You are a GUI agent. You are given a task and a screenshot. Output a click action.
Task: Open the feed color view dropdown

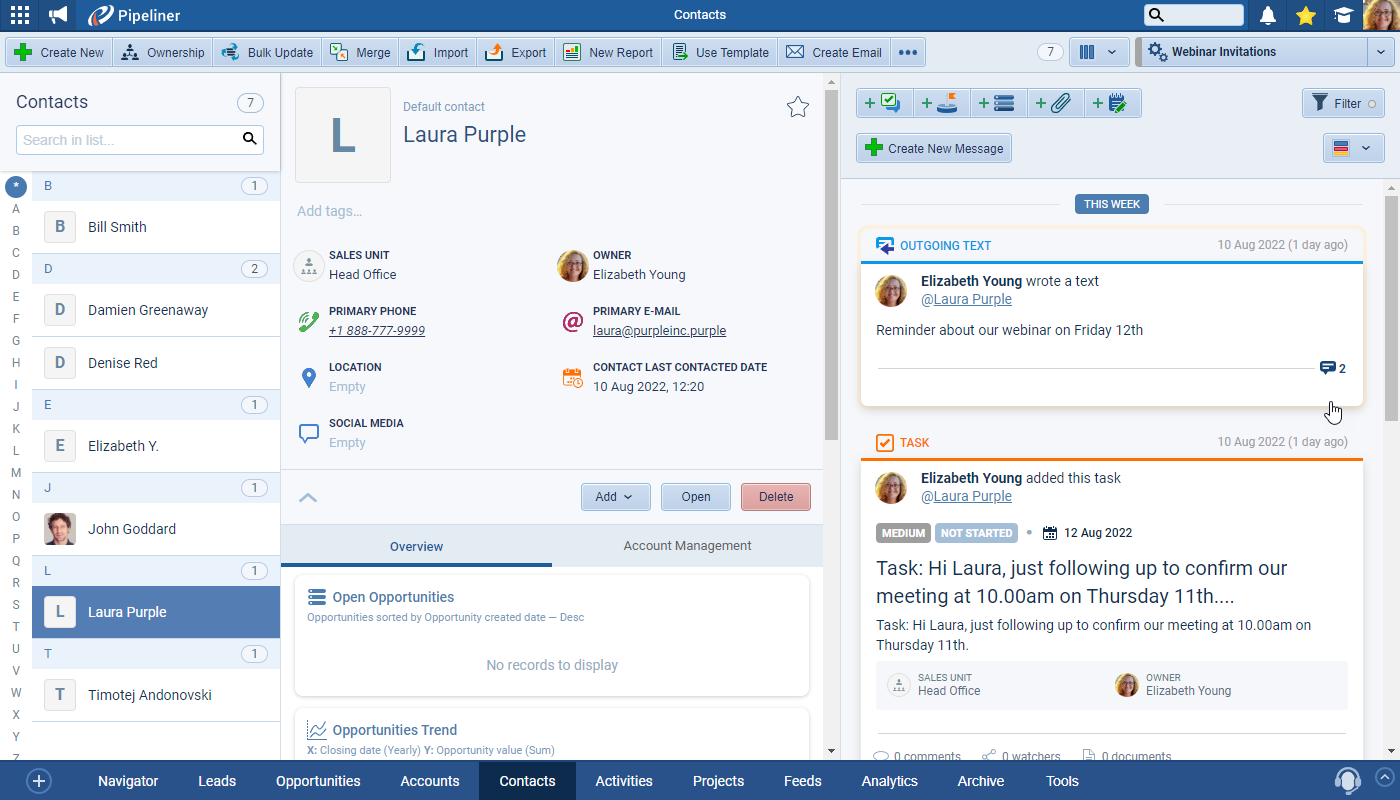[x=1352, y=148]
